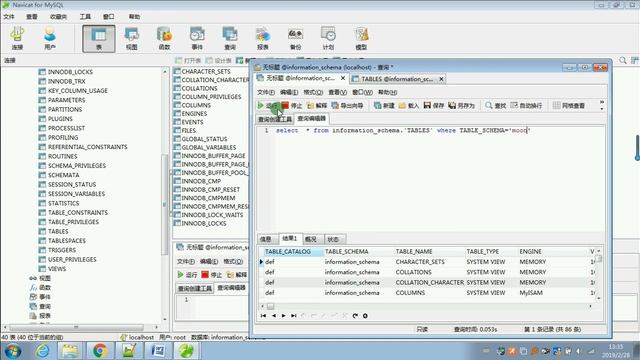Switch to 查询编辑器 query editor tab

[x=311, y=118]
